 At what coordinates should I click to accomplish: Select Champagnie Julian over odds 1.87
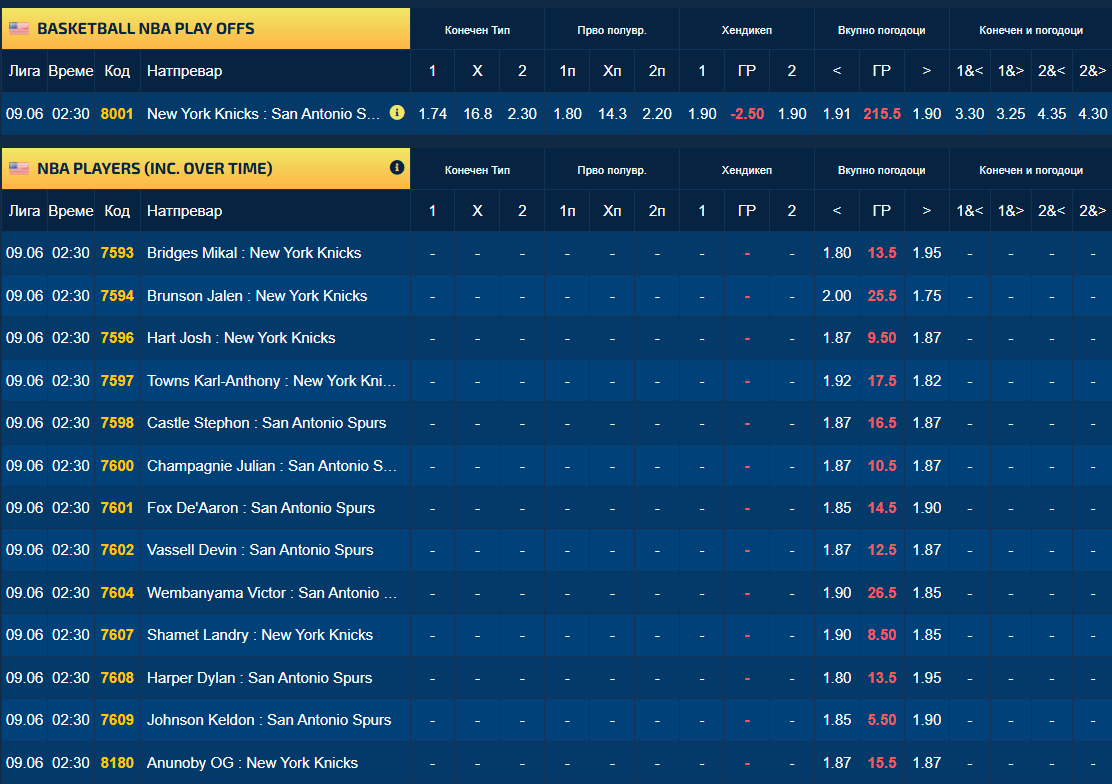click(x=926, y=466)
